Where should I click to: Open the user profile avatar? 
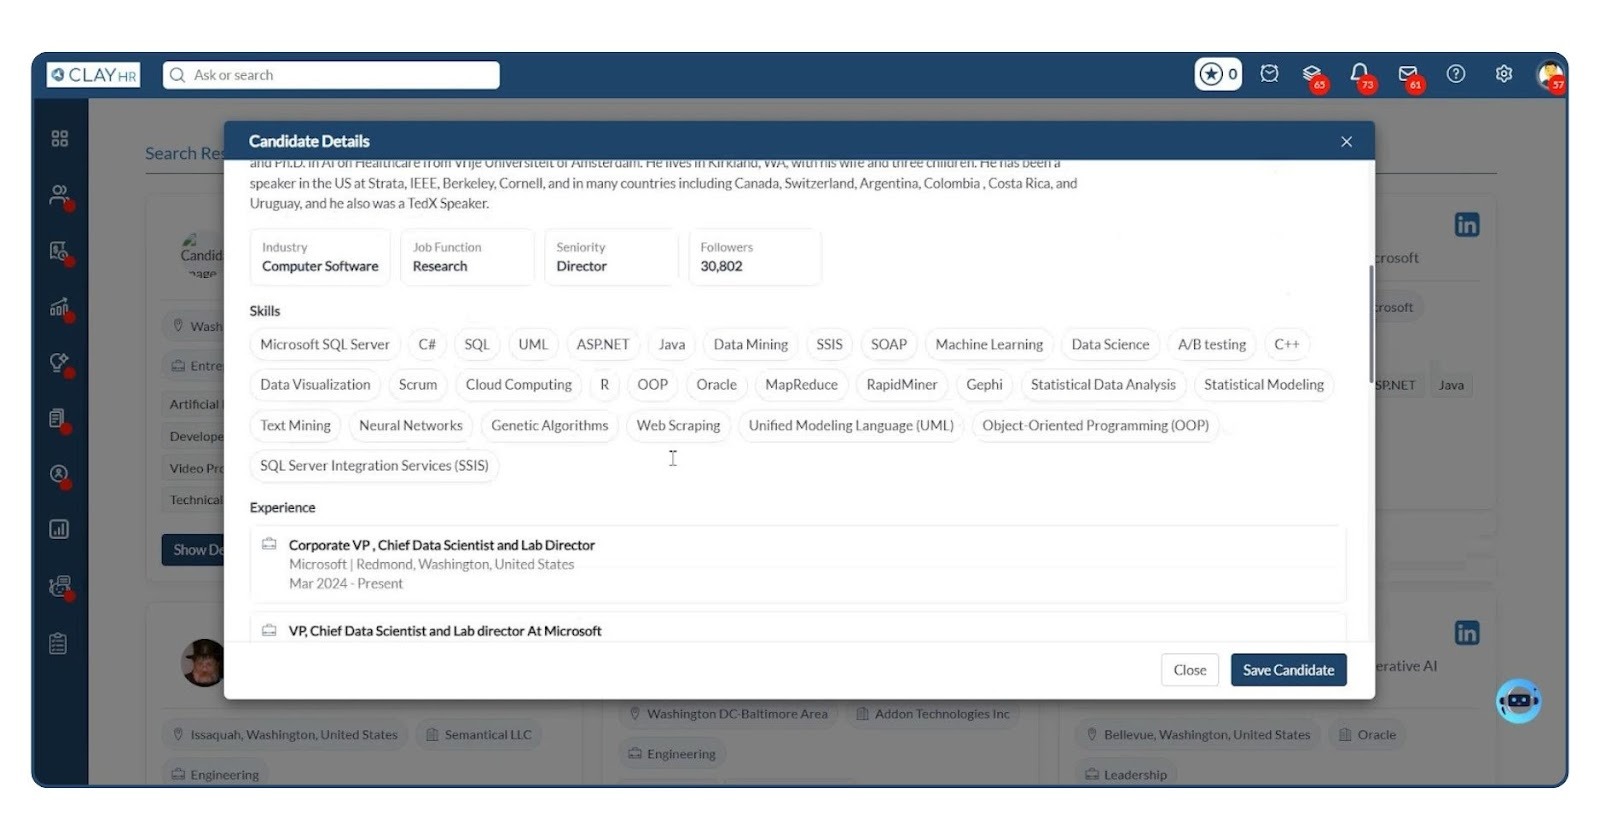[1550, 75]
